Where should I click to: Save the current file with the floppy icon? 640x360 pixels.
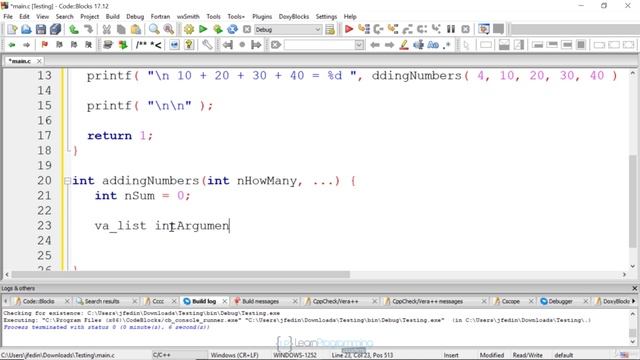click(x=41, y=29)
